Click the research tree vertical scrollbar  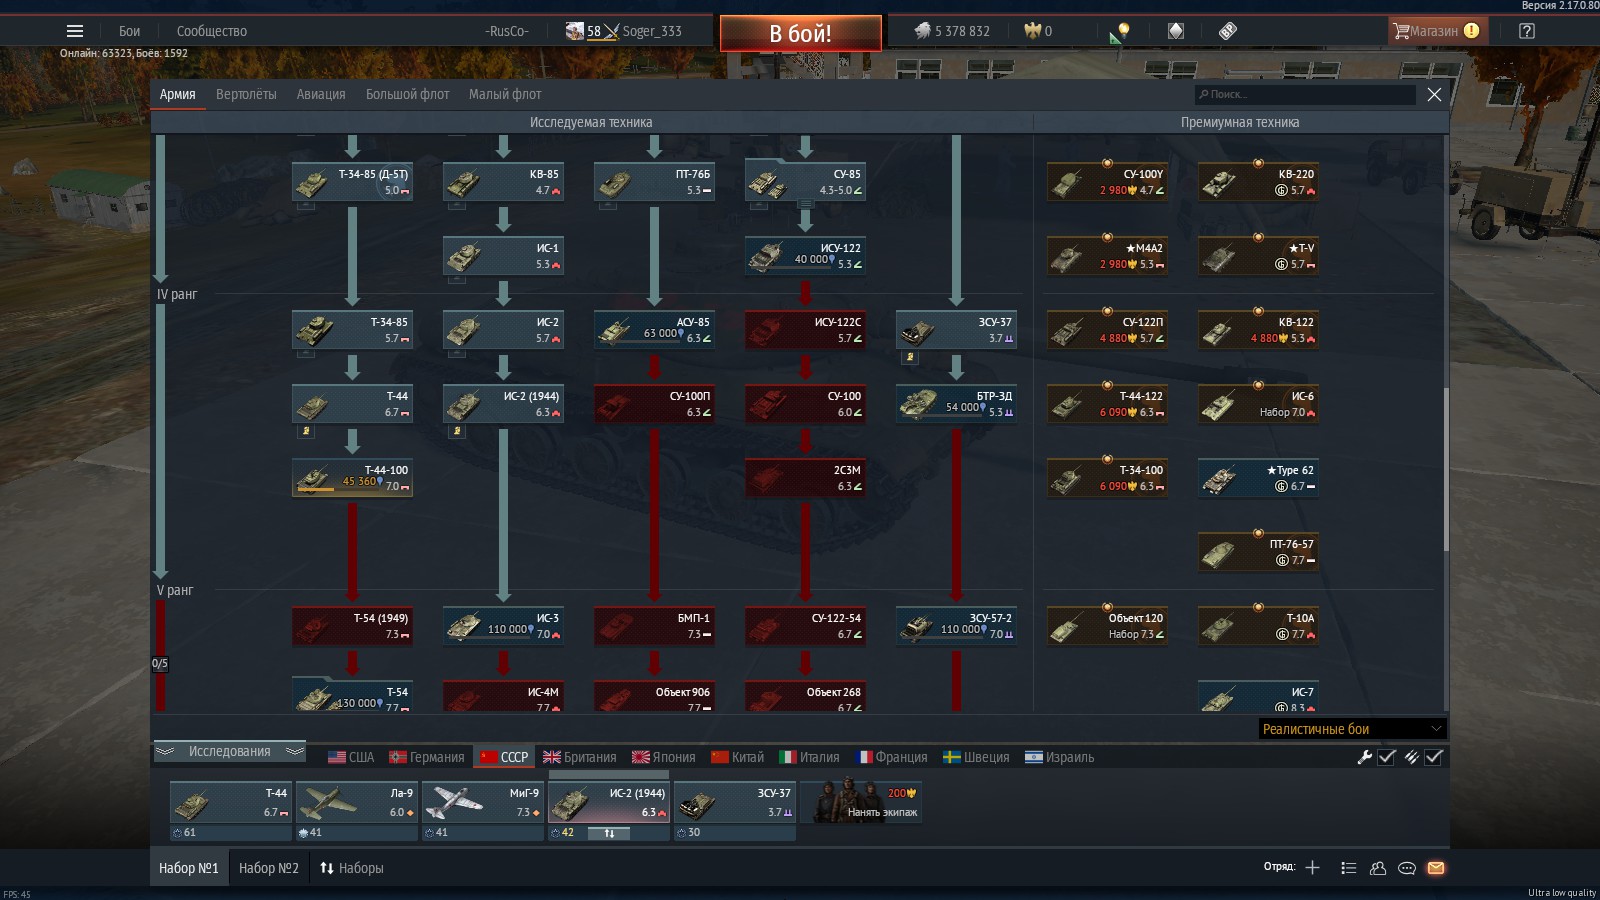(1446, 469)
